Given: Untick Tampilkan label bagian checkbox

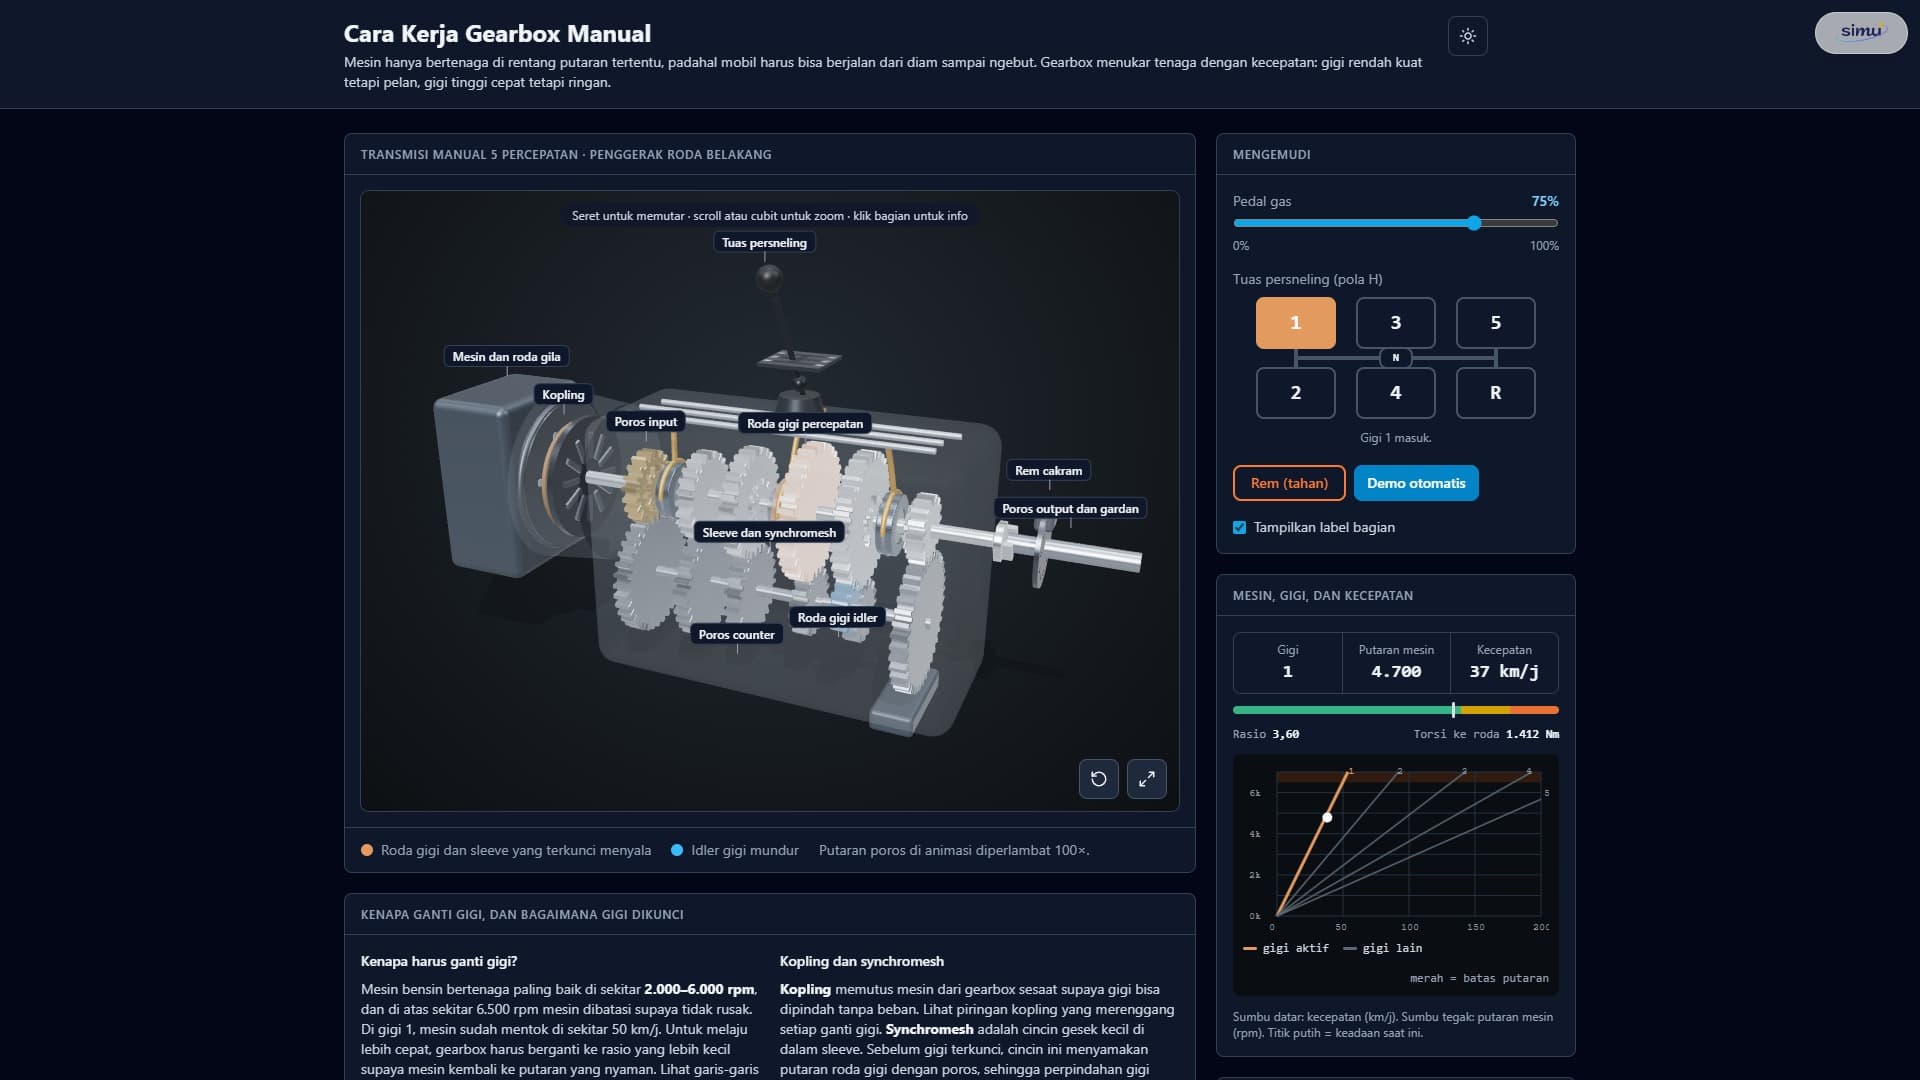Looking at the screenshot, I should pos(1239,528).
